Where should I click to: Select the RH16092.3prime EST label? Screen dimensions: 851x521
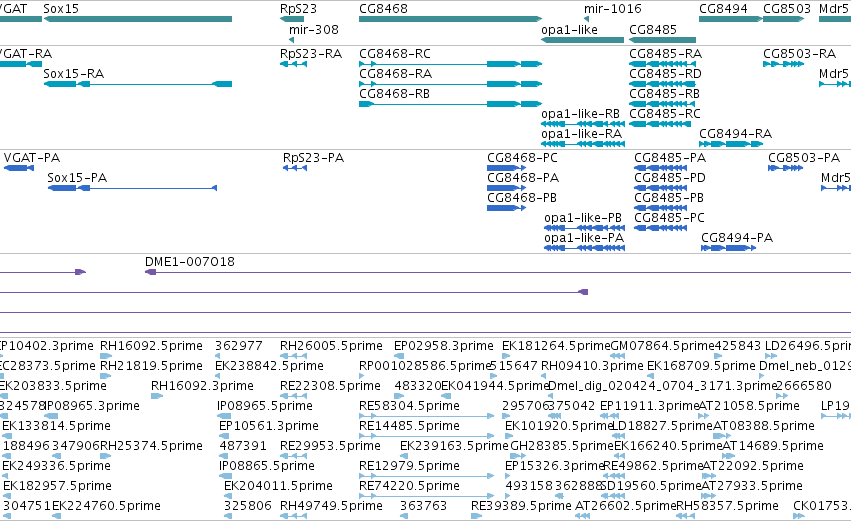click(202, 386)
